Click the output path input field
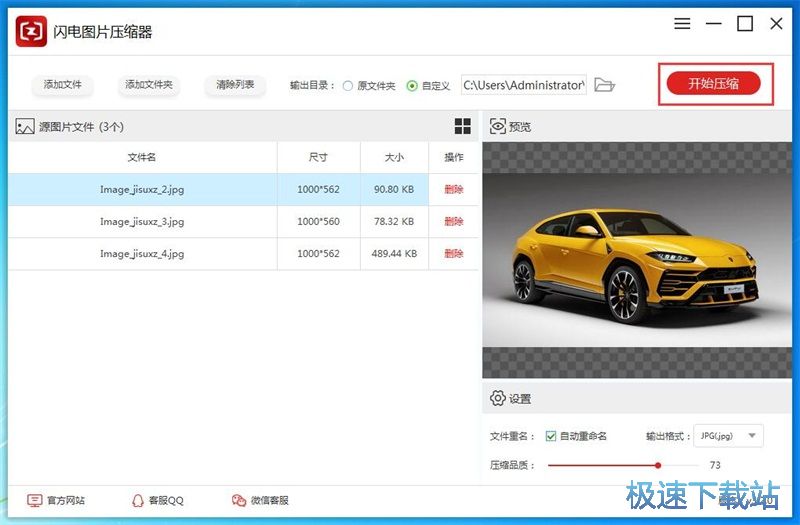Screen dimensions: 800x525 523,85
